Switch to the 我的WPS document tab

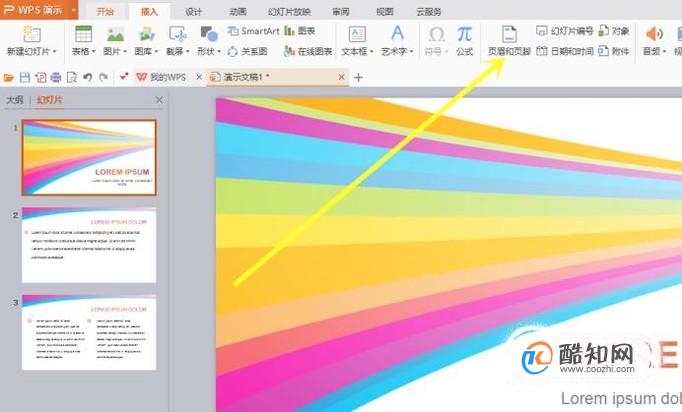point(161,77)
